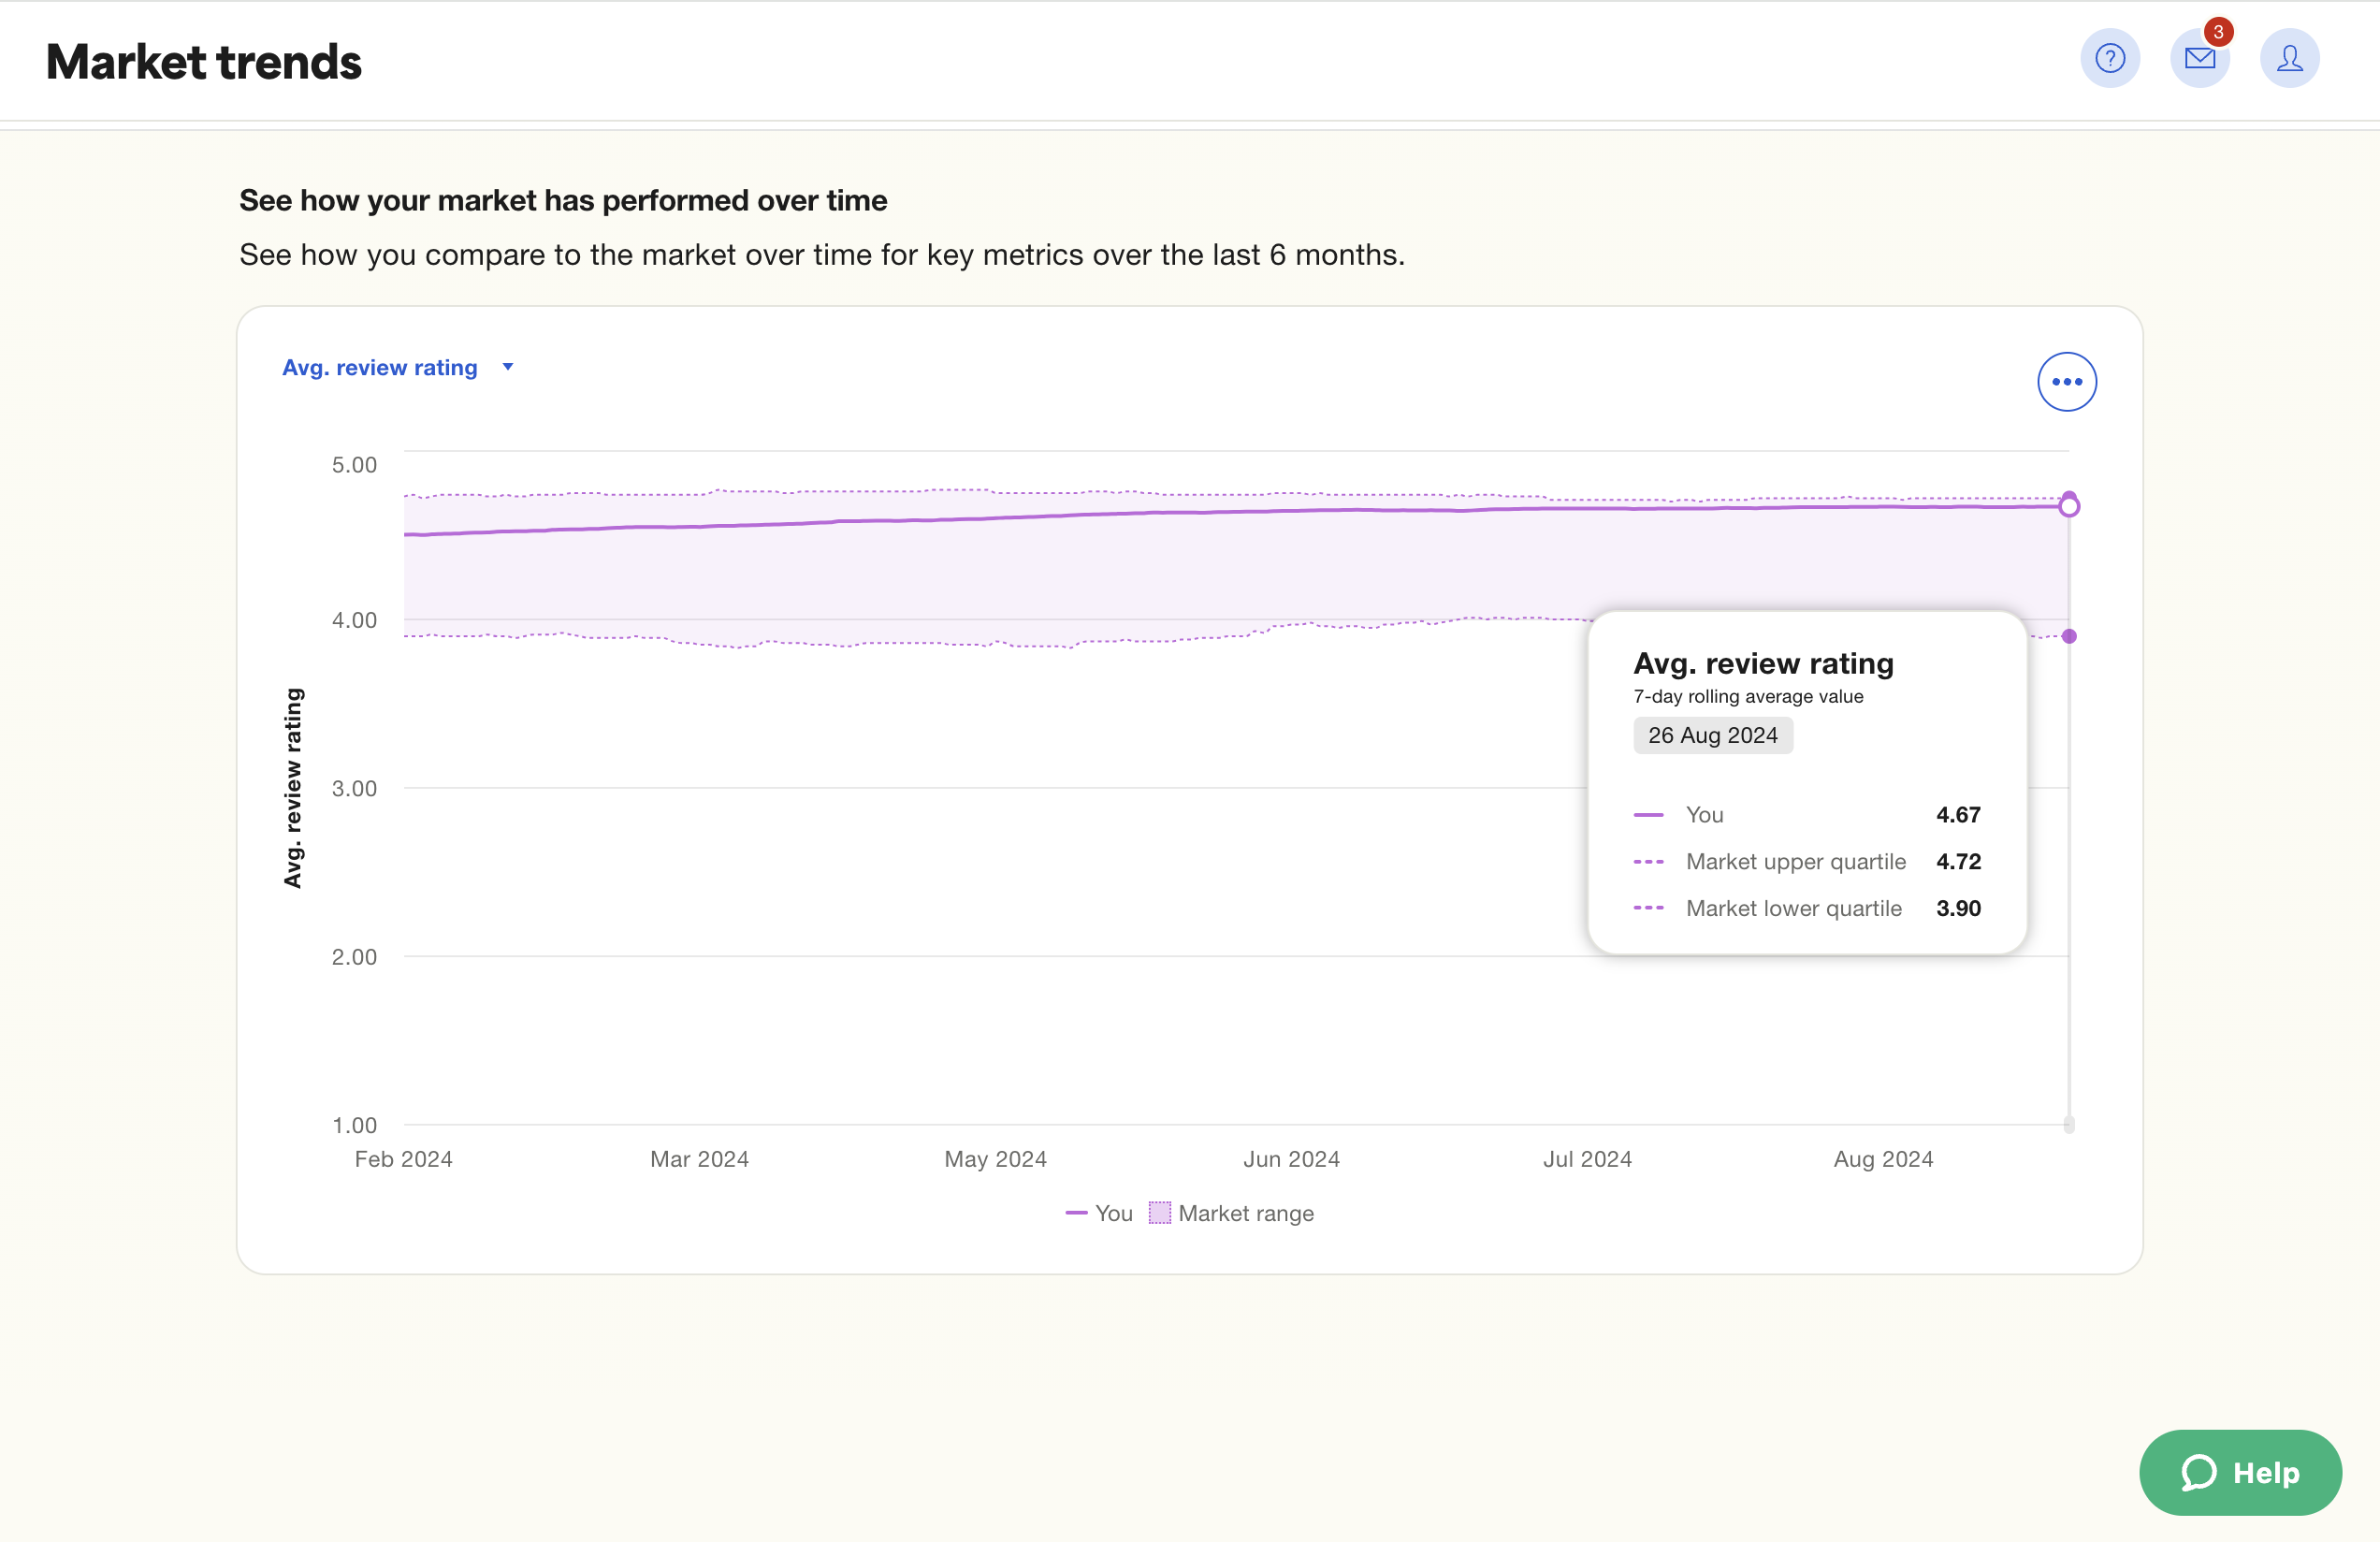The height and width of the screenshot is (1542, 2380).
Task: Select the lower quartile endpoint dot
Action: [2068, 635]
